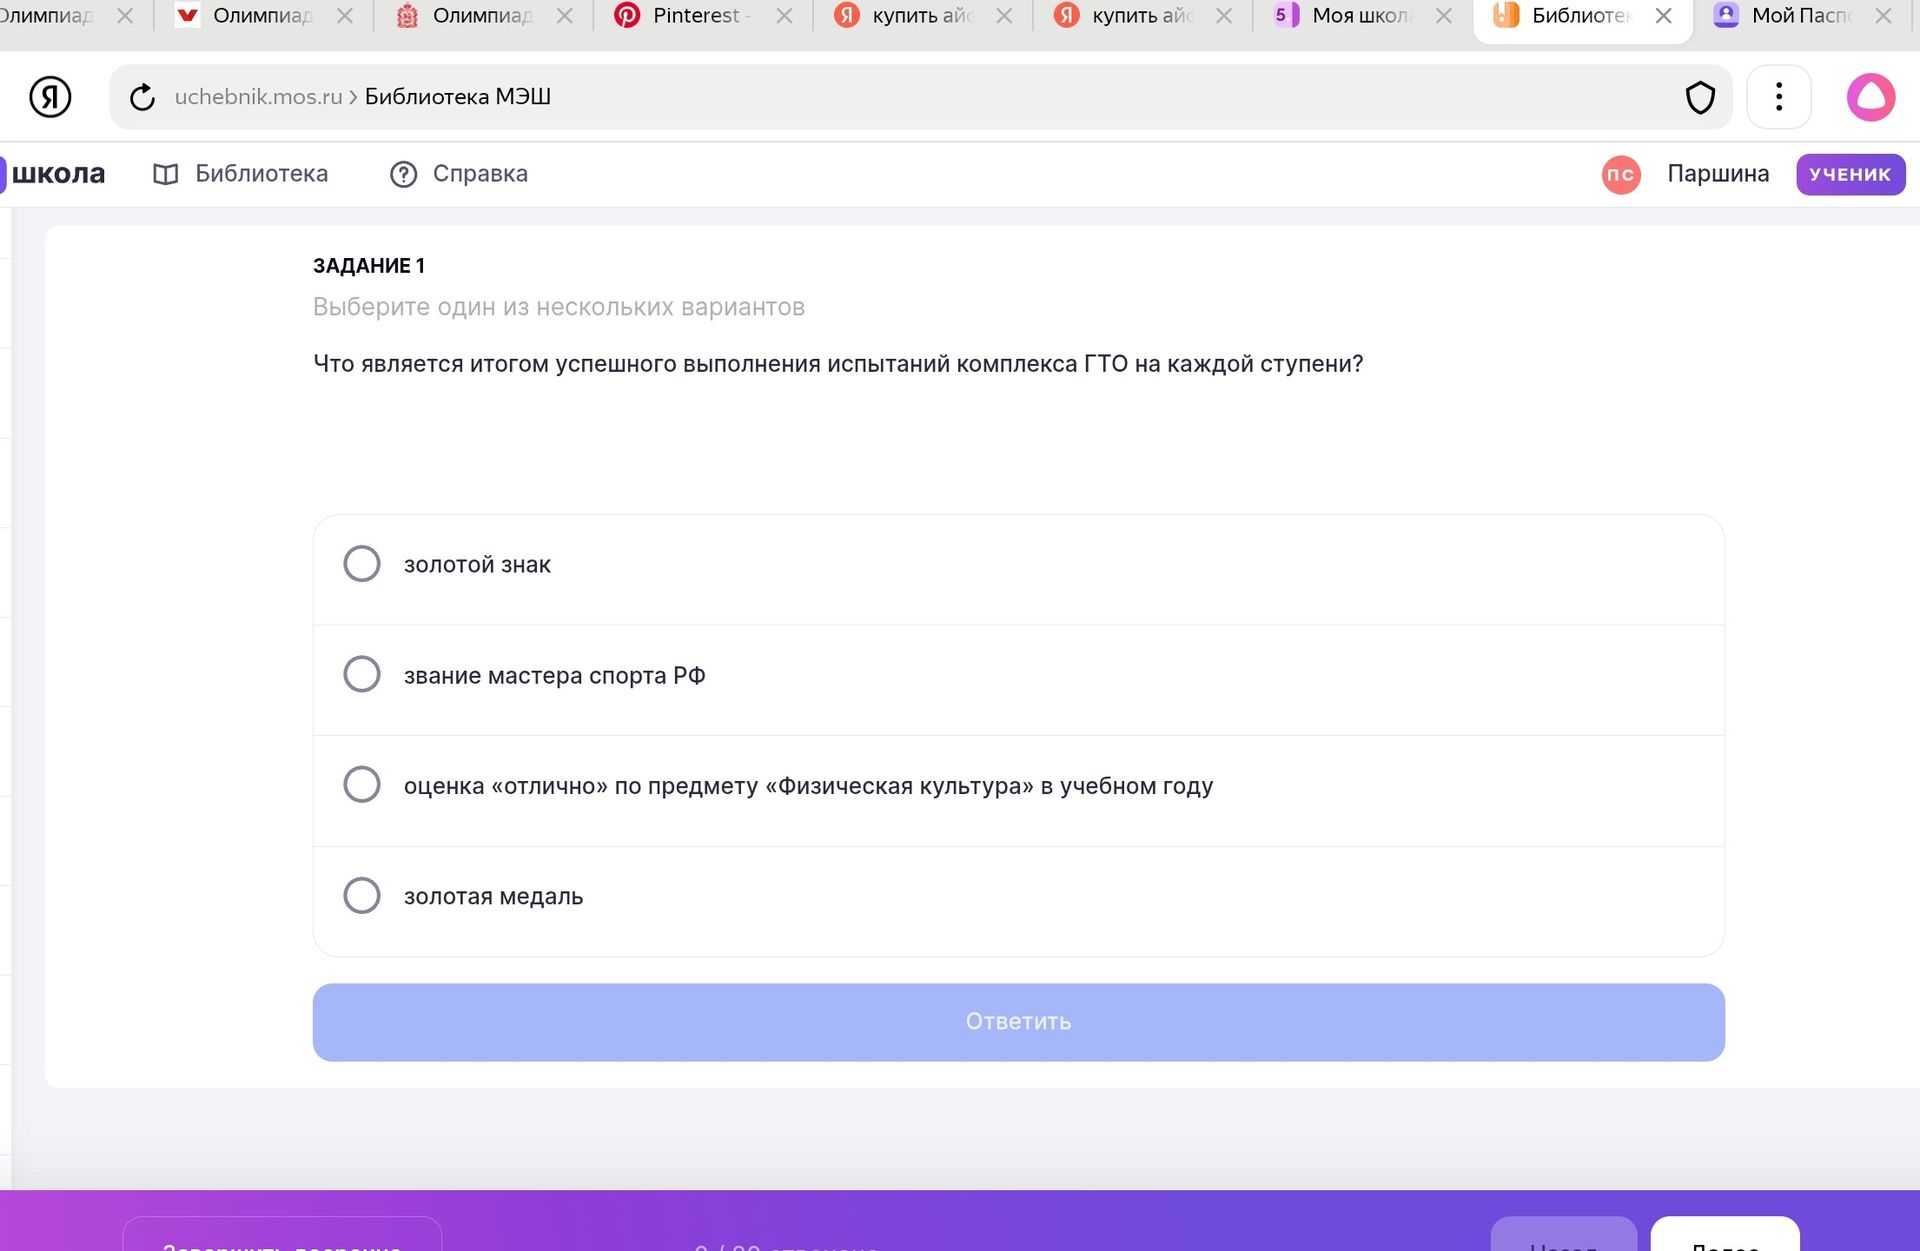Switch to the Моя школа tab
1920x1251 pixels.
point(1360,16)
